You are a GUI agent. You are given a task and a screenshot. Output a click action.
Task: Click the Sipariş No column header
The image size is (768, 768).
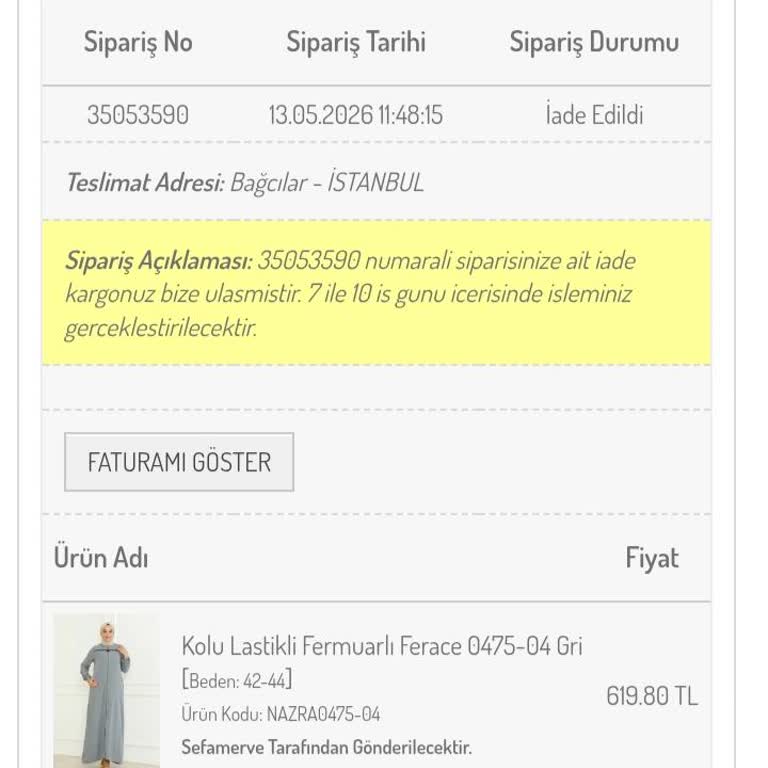[138, 42]
